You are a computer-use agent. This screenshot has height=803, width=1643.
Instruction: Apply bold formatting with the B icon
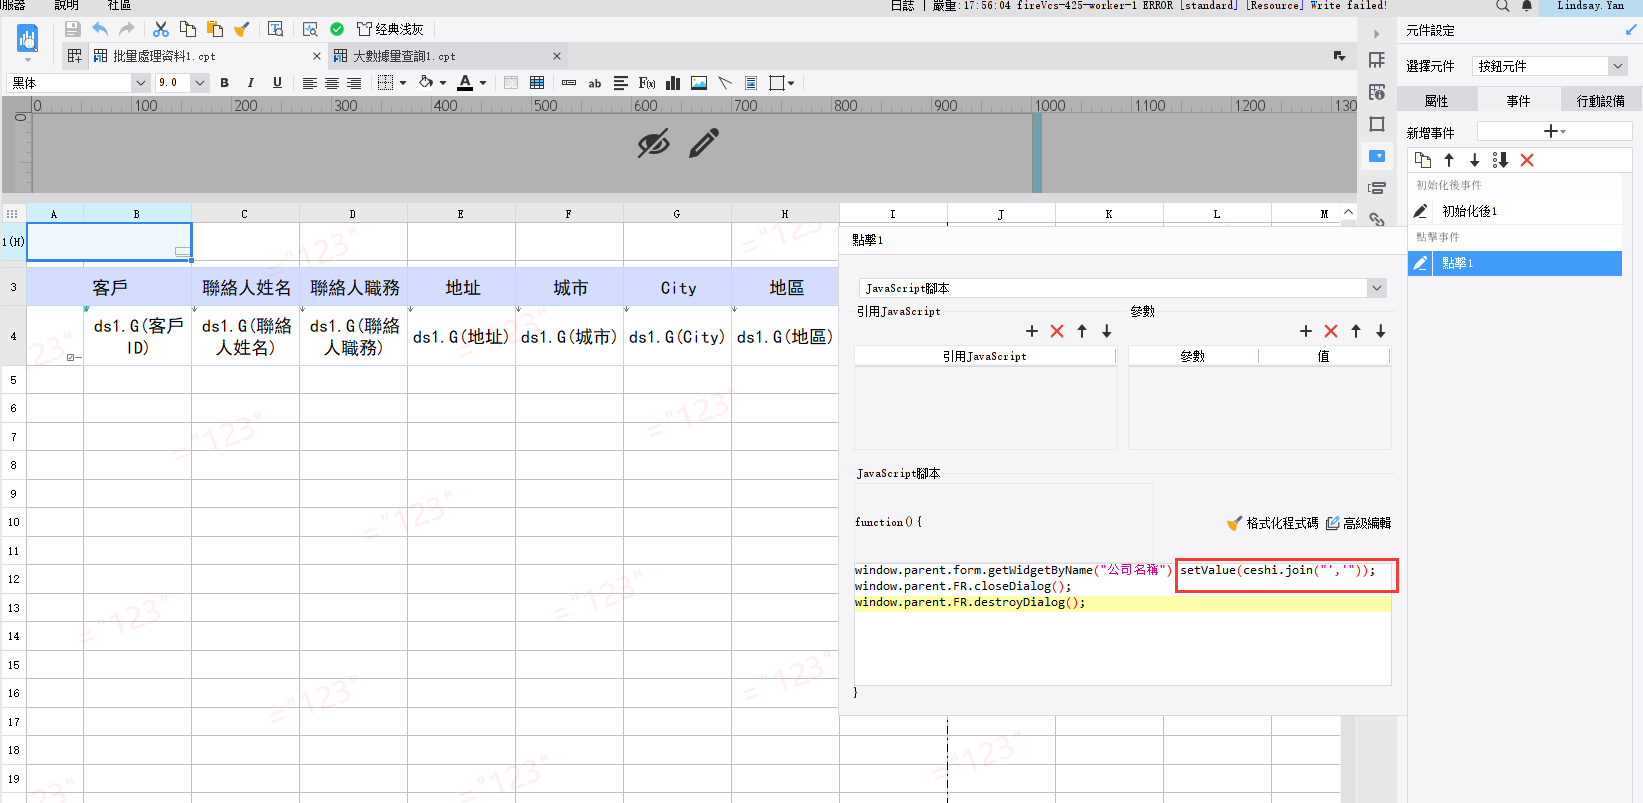click(x=224, y=83)
